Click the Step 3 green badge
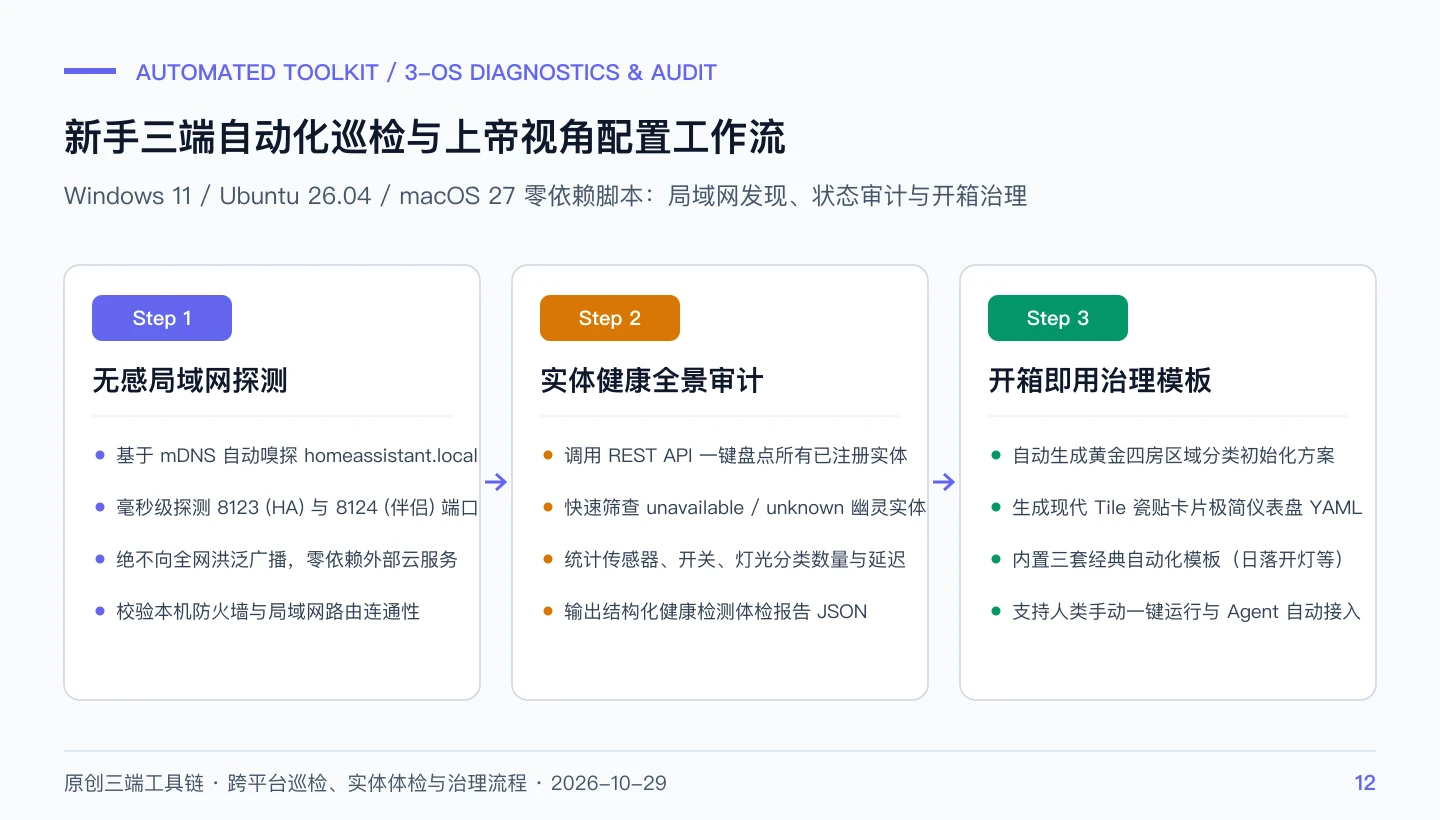 (1058, 318)
